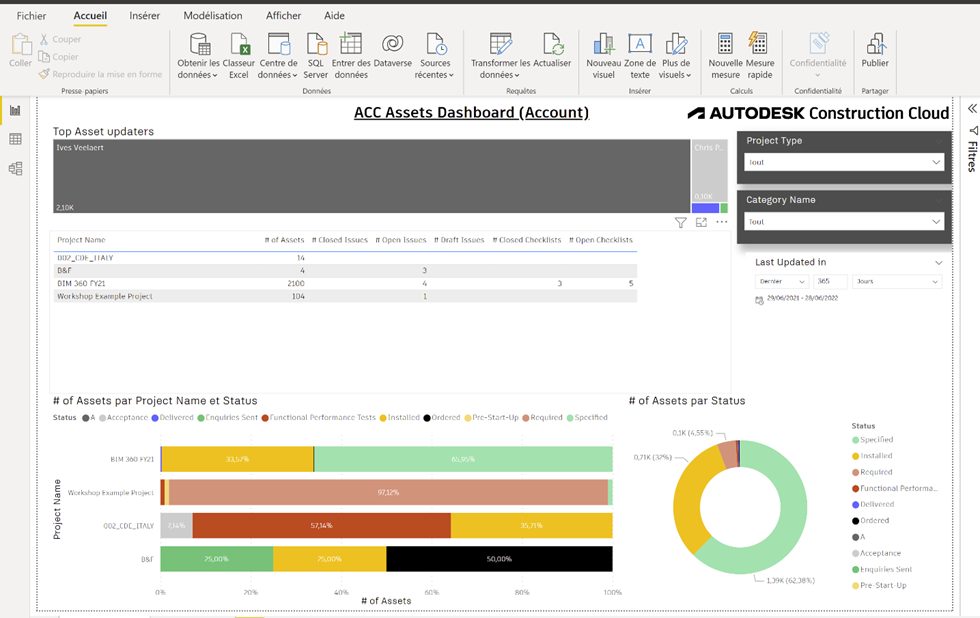Select the Insérer tab

pyautogui.click(x=144, y=16)
